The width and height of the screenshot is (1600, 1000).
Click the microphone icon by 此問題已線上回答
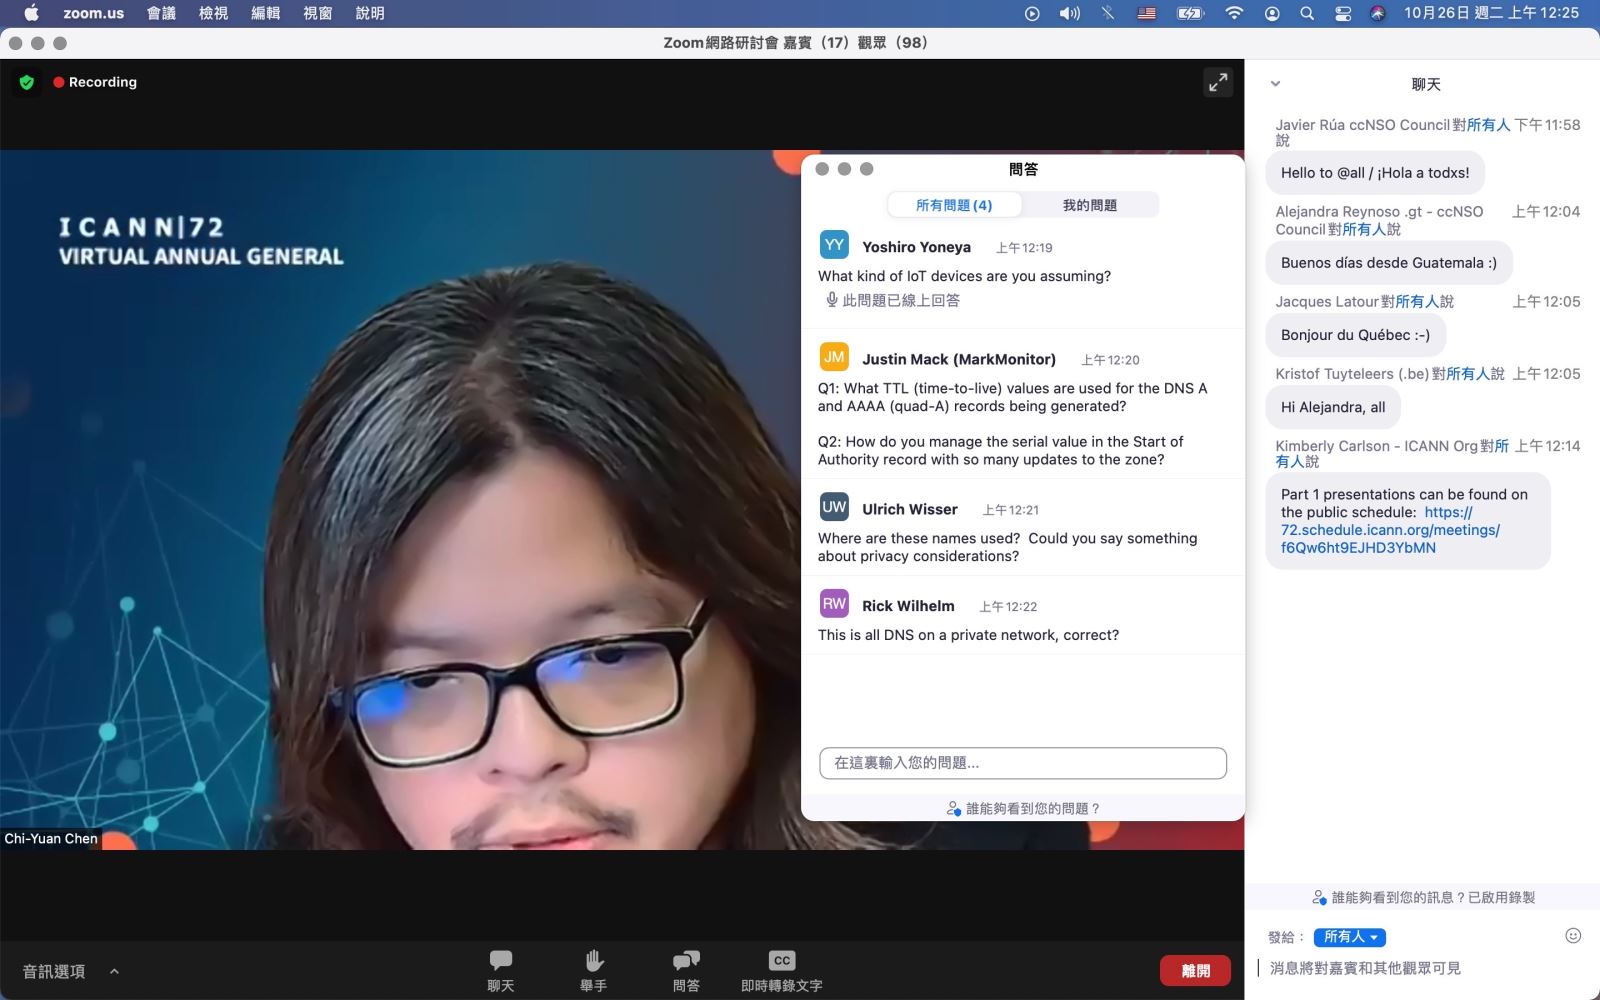831,300
